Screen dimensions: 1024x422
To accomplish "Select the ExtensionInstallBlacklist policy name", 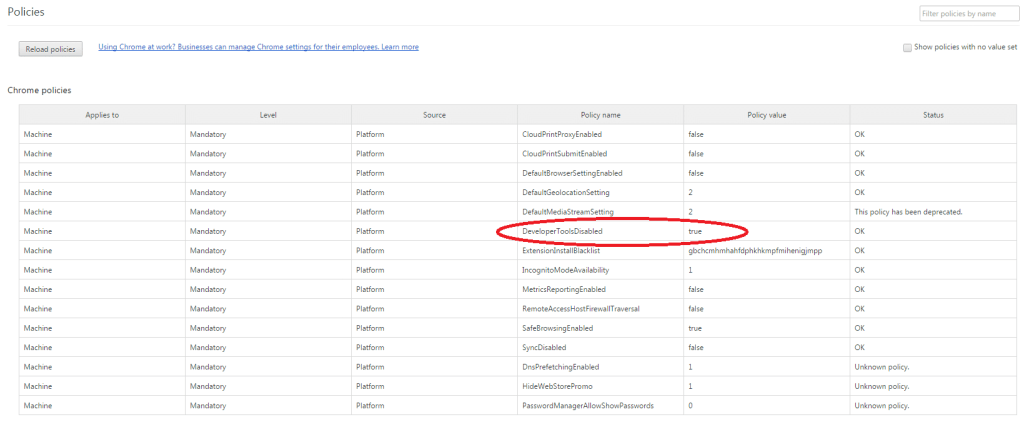I will pos(561,251).
